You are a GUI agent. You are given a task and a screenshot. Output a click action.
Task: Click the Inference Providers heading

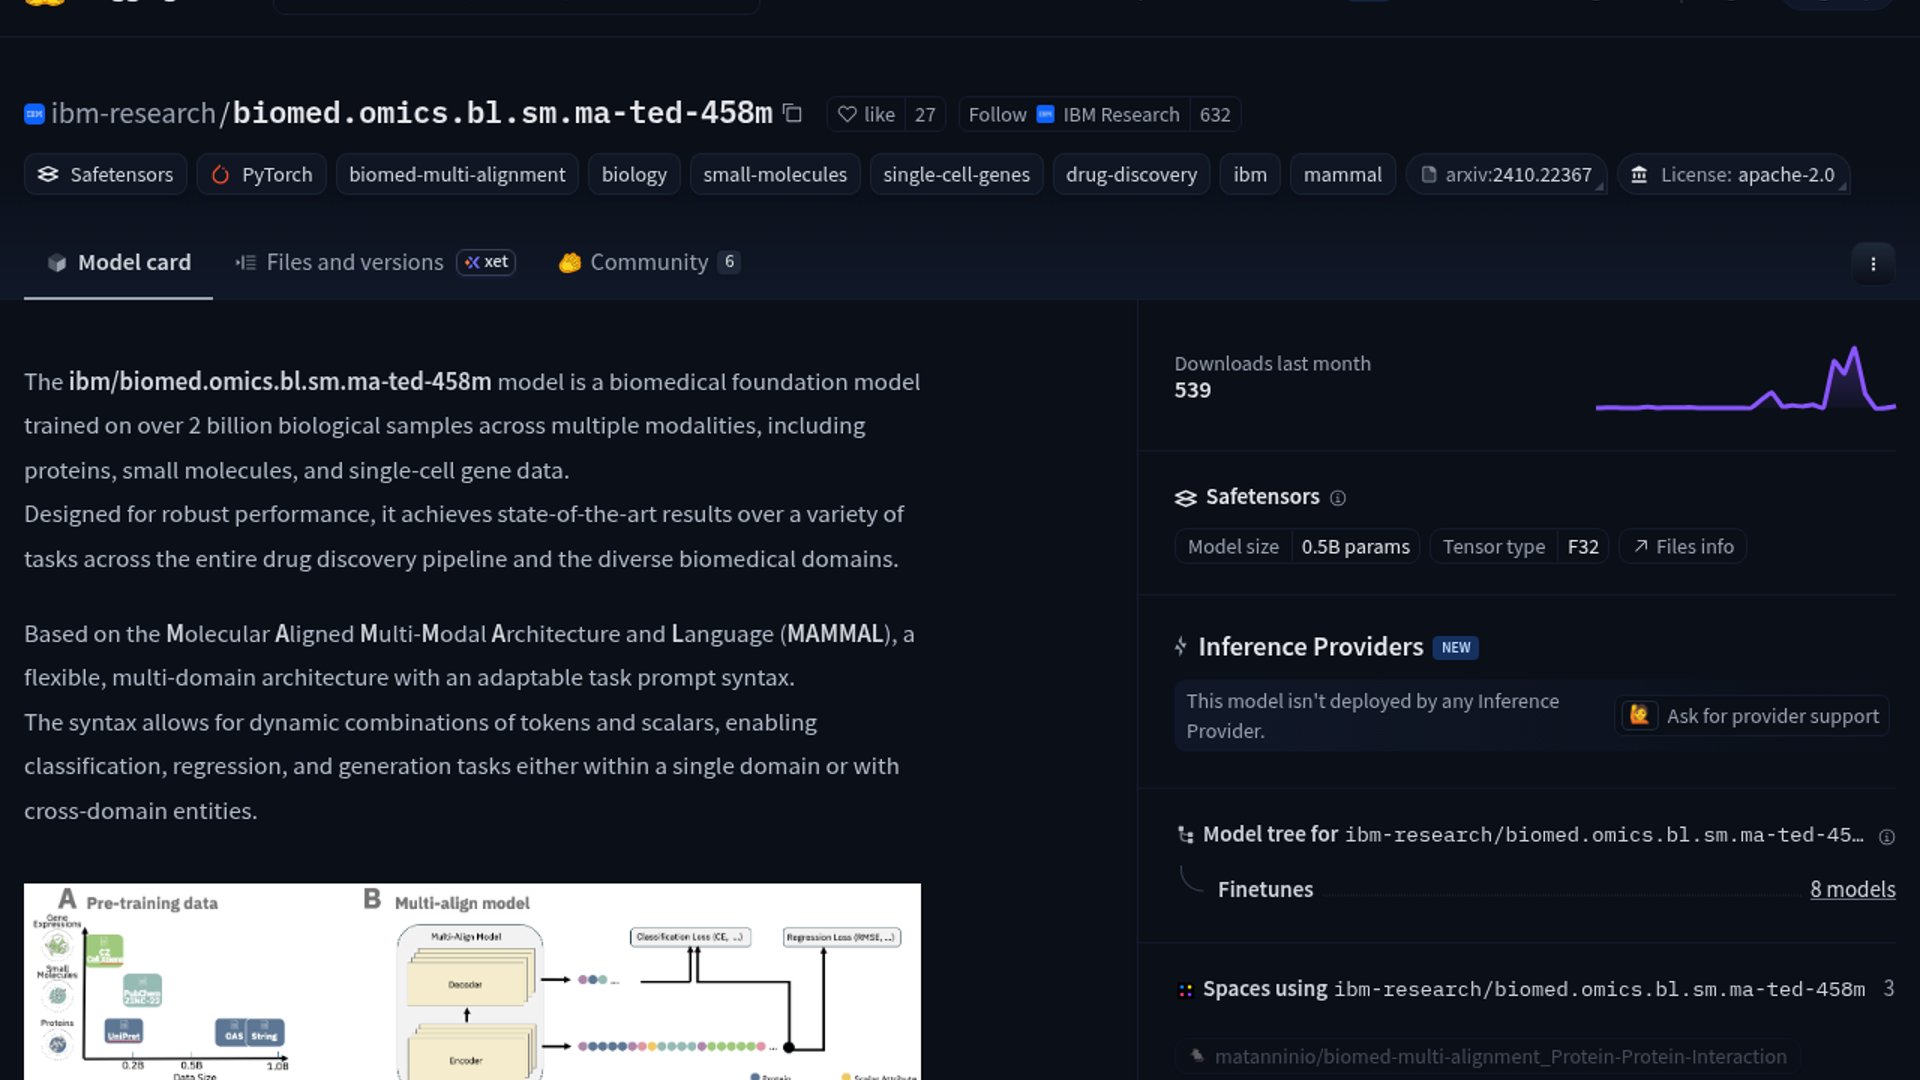pyautogui.click(x=1310, y=647)
